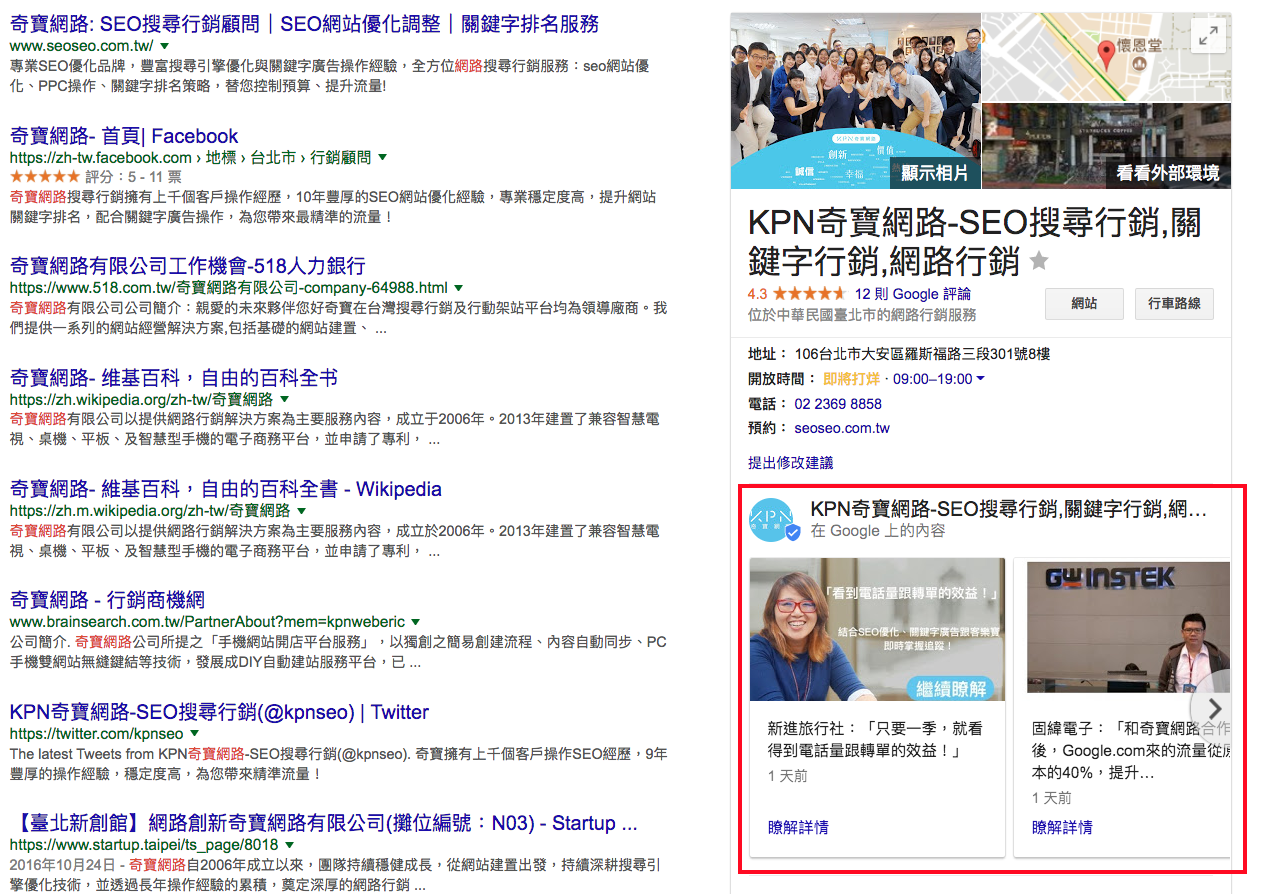
Task: Open the map thumbnail showing 懷恩堂
Action: tap(1107, 56)
